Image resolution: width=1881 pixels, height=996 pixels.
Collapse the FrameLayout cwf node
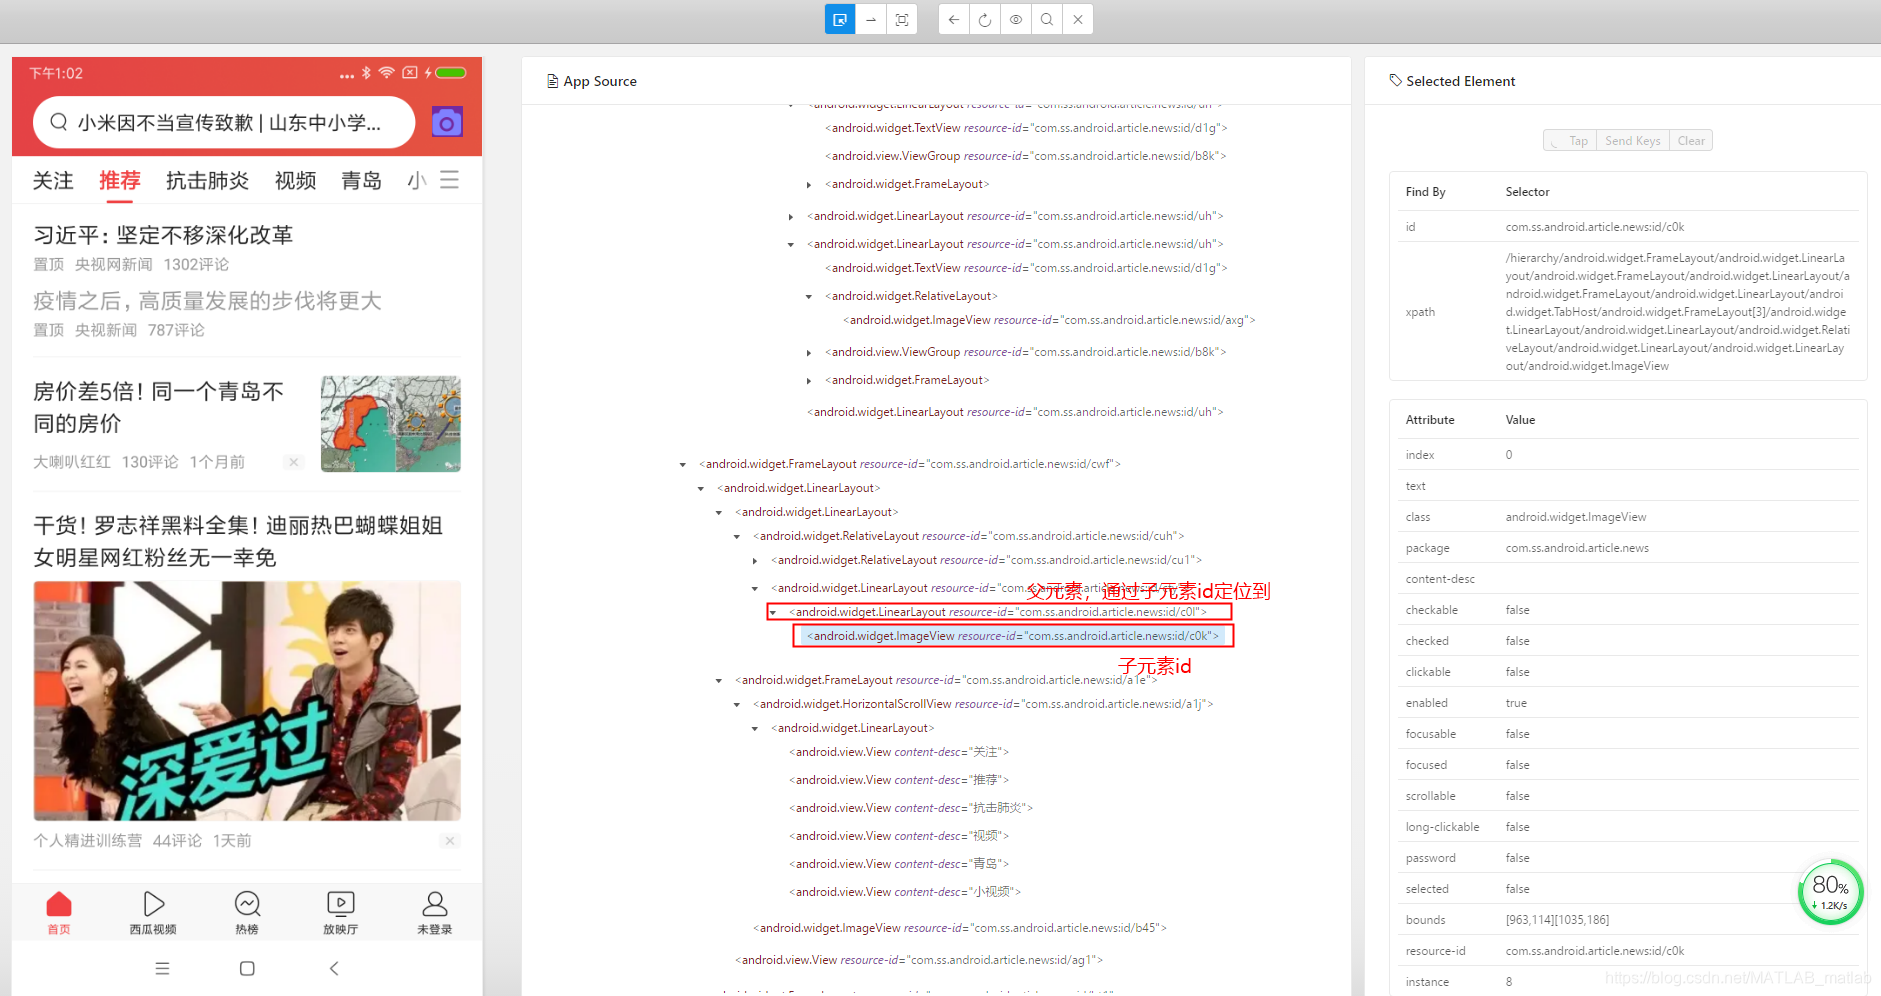coord(683,464)
